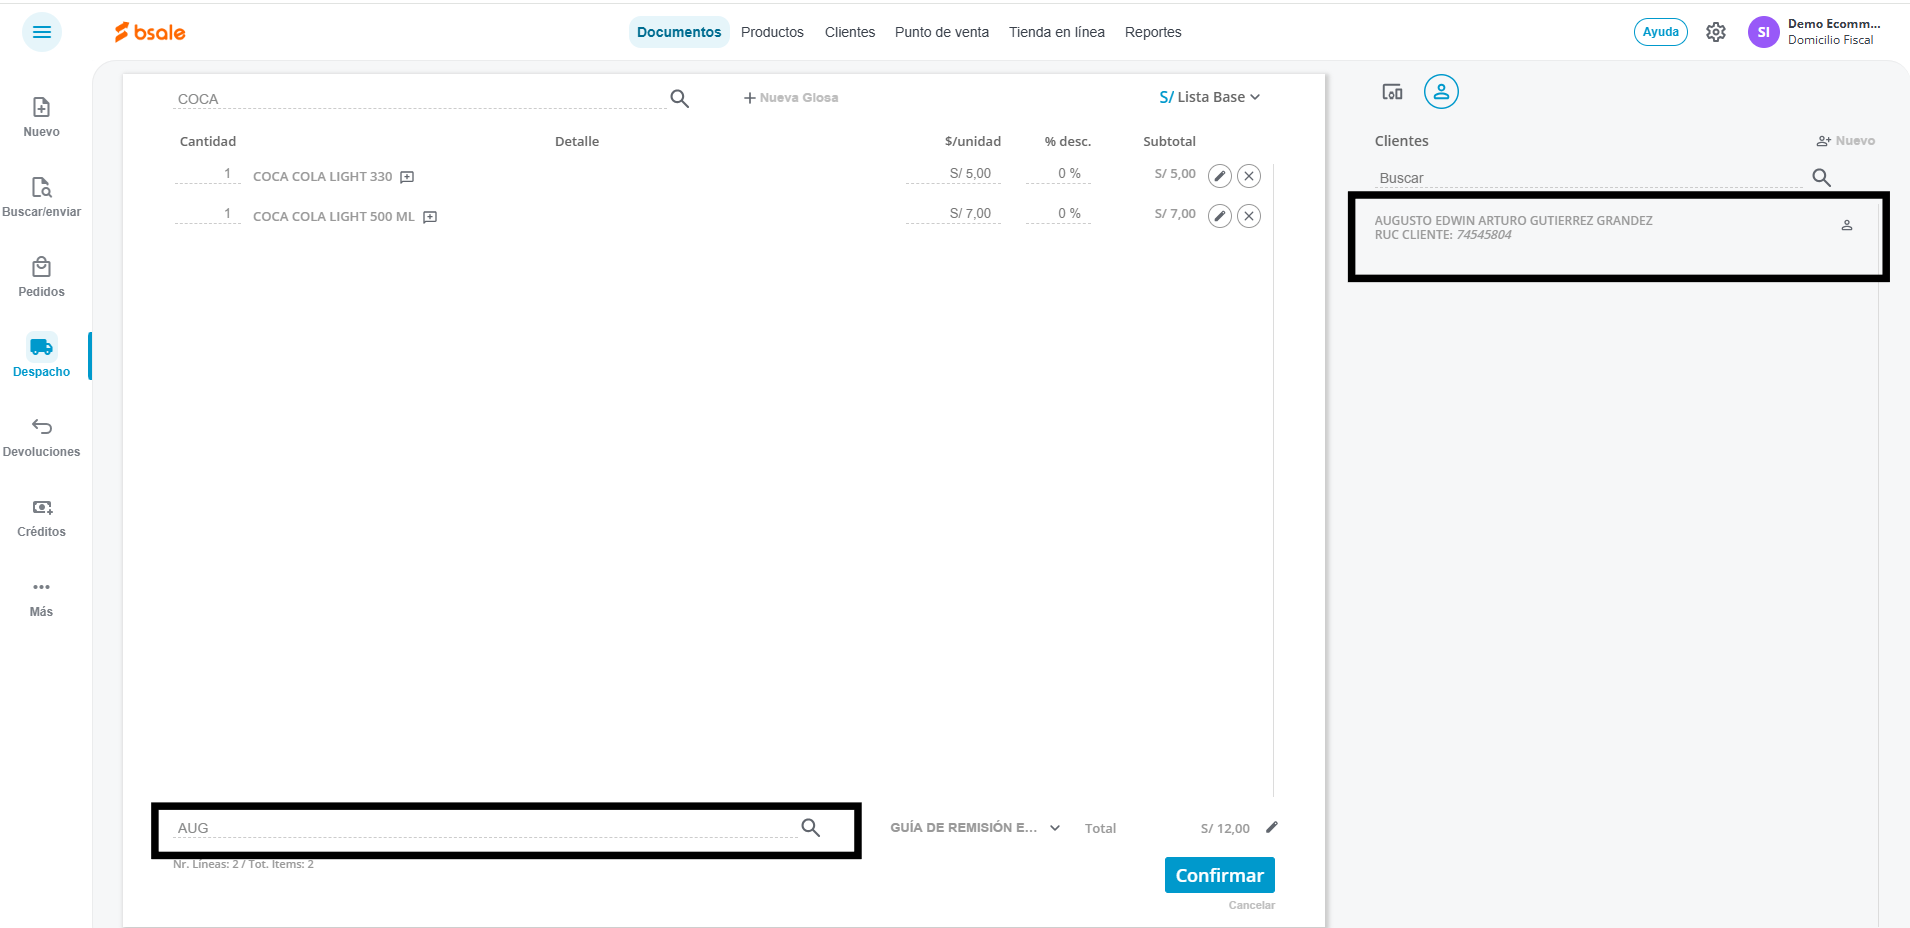Viewport: 1910px width, 928px height.
Task: Open Punto de venta menu
Action: pyautogui.click(x=942, y=32)
